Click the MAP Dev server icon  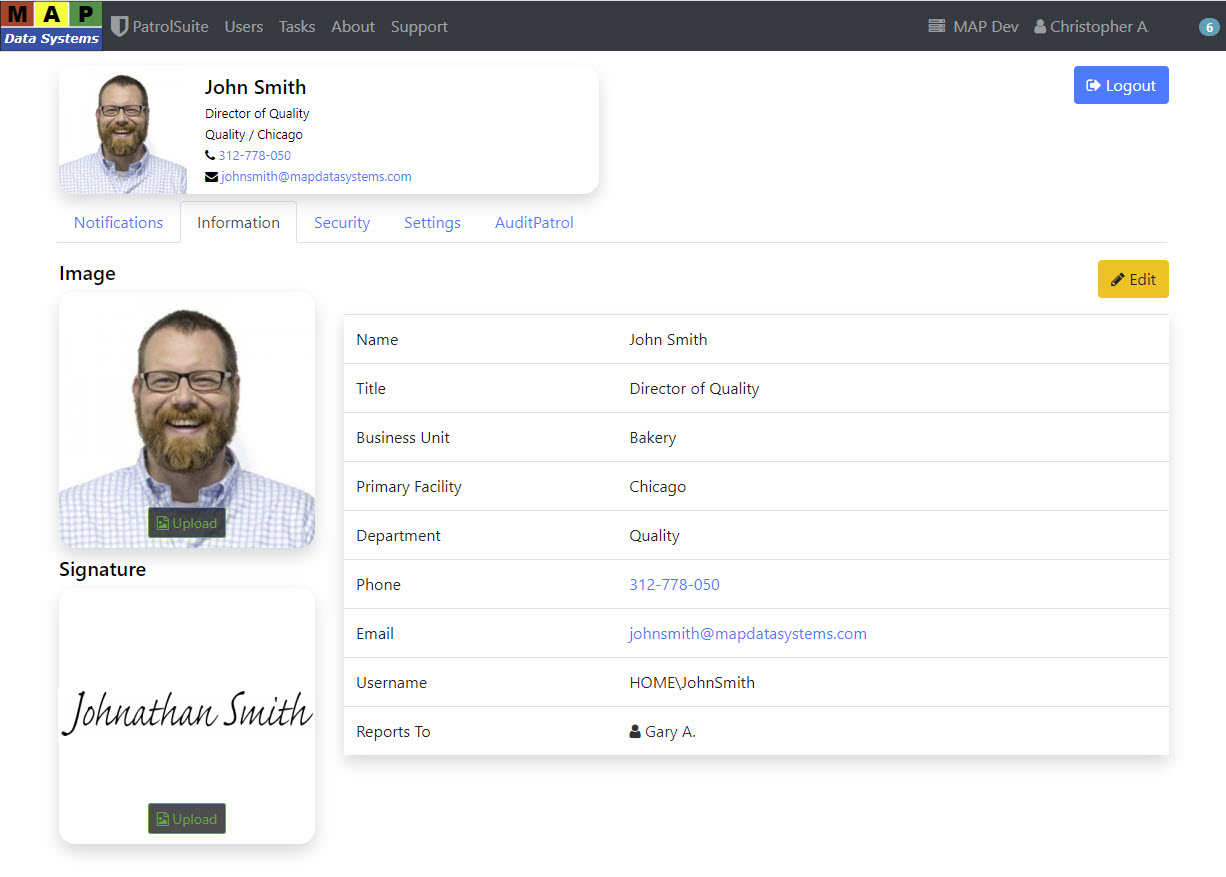click(937, 27)
